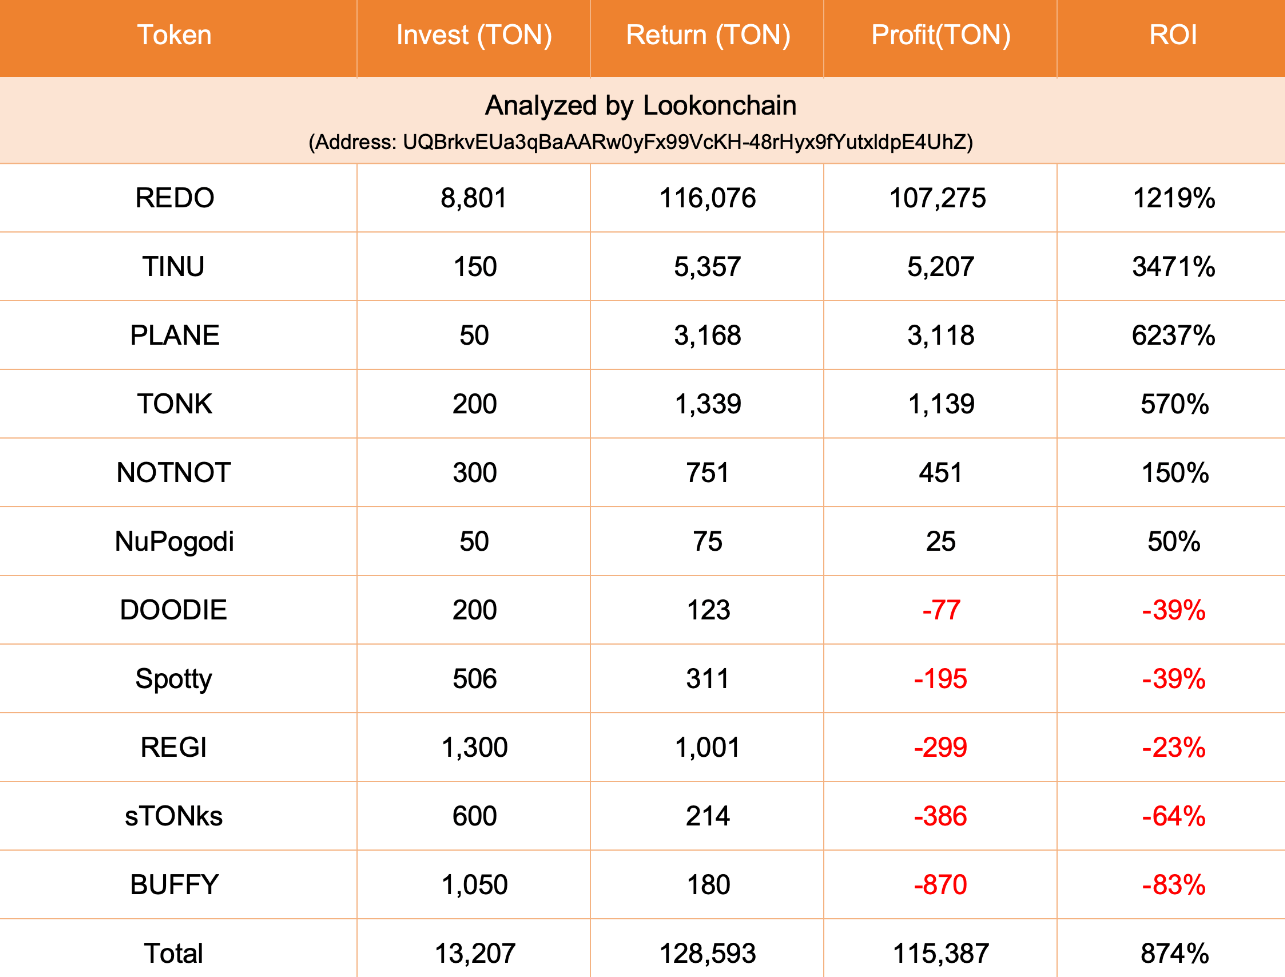Select DOODIE red profit value -77
The image size is (1285, 977).
coord(941,610)
